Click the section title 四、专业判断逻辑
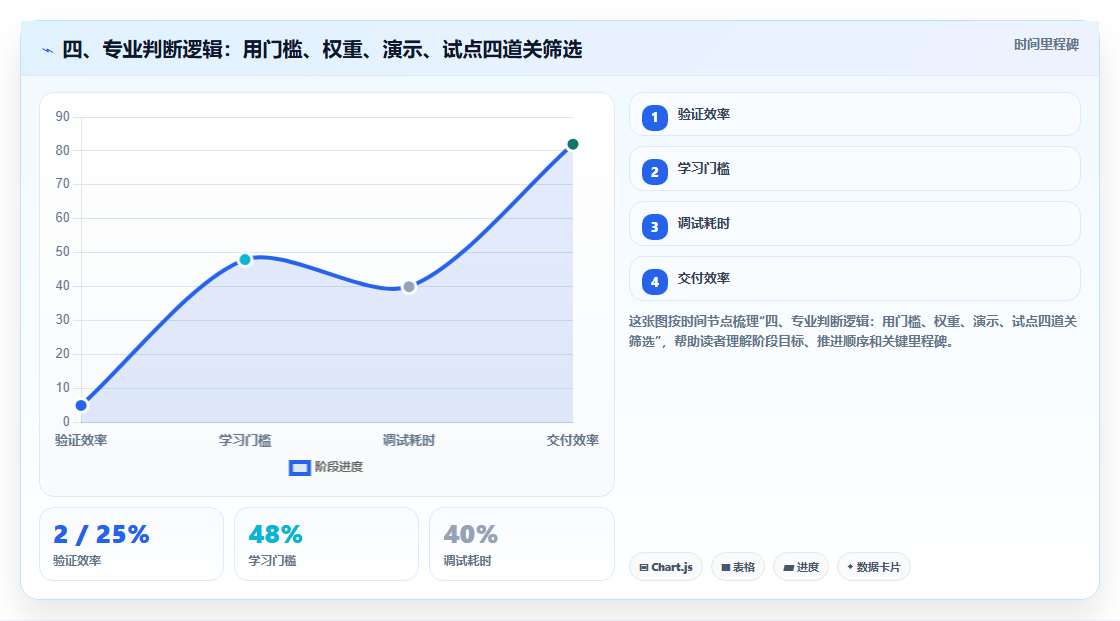Image resolution: width=1120 pixels, height=621 pixels. tap(322, 50)
